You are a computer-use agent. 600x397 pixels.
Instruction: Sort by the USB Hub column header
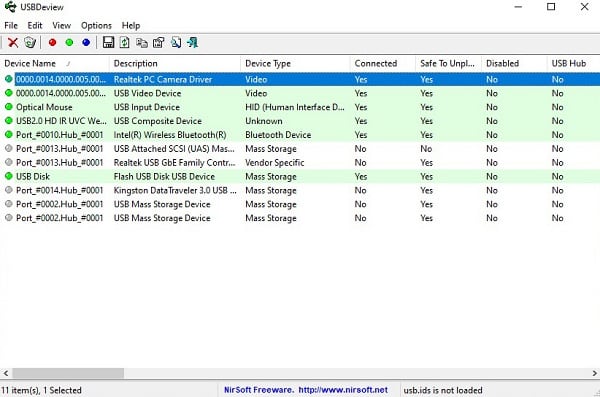pyautogui.click(x=574, y=63)
